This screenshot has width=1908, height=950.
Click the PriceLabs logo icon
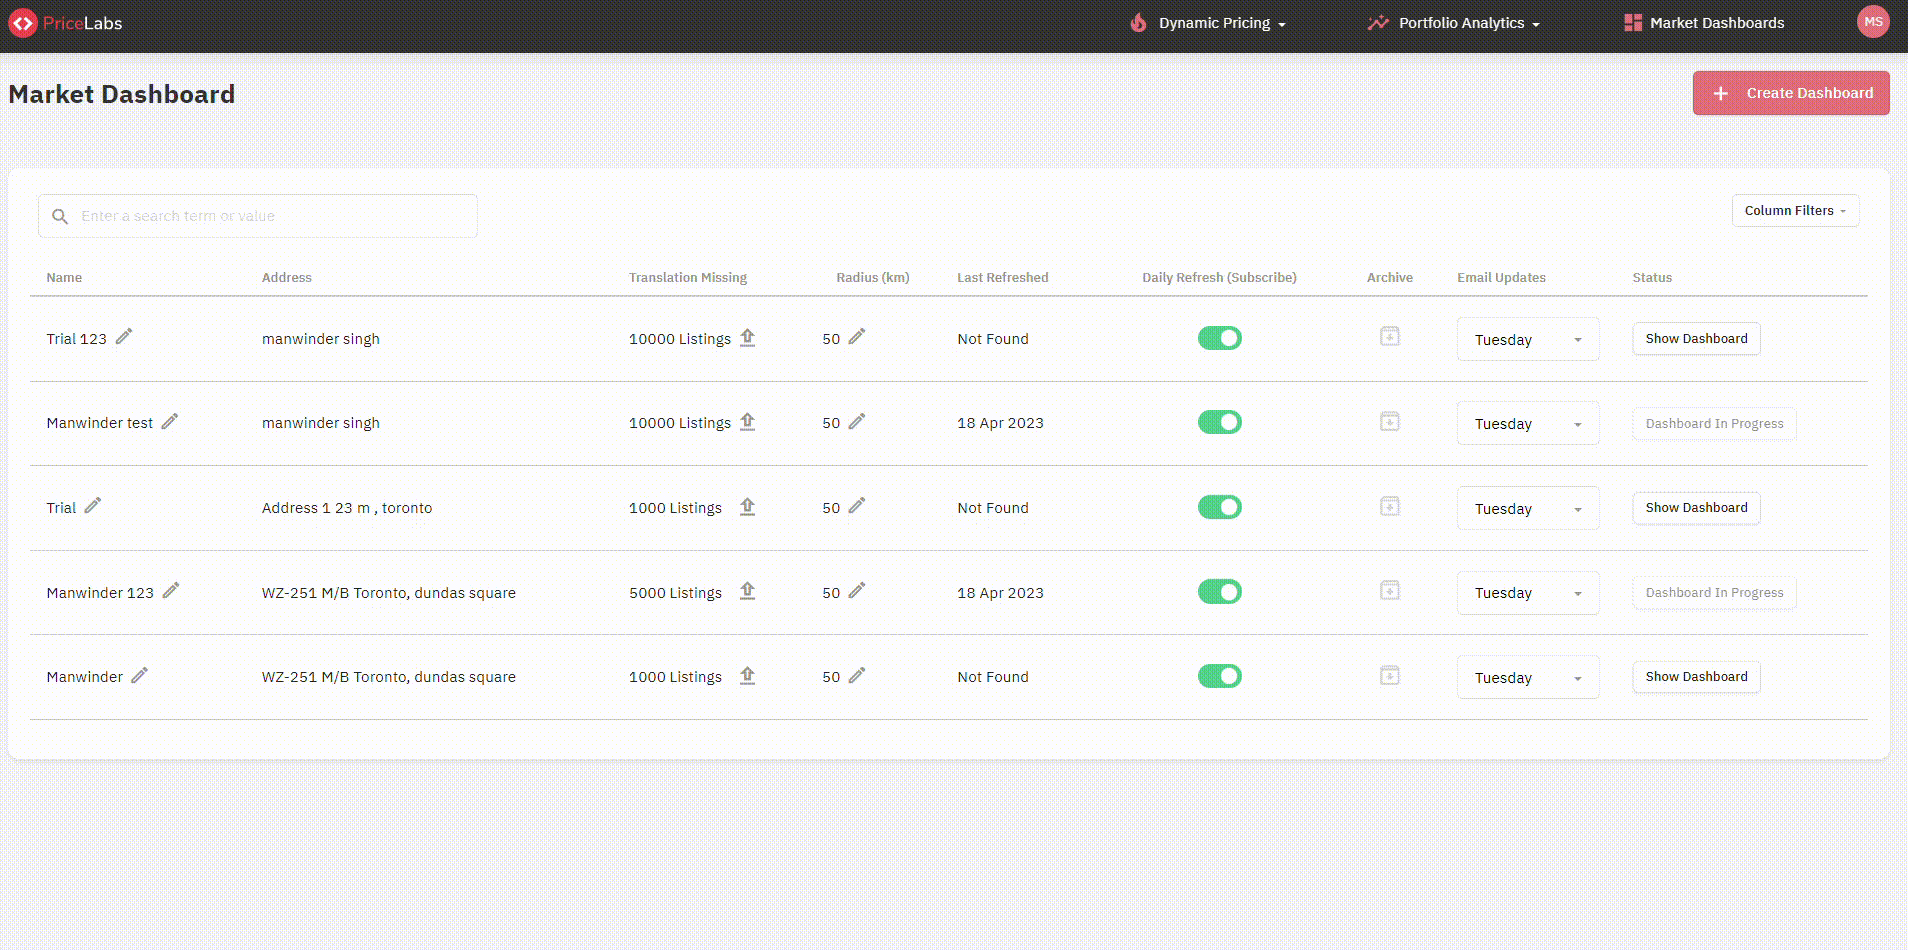pyautogui.click(x=23, y=23)
